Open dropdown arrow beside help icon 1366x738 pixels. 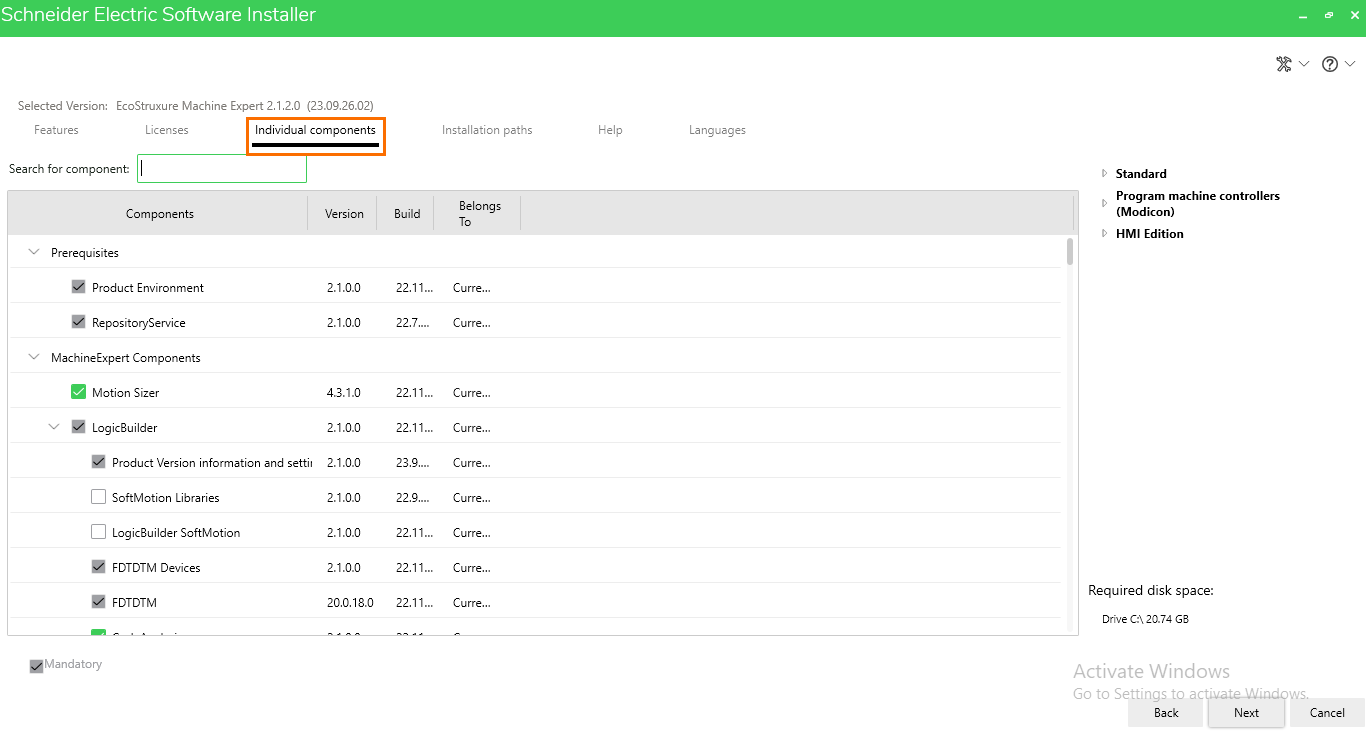pos(1350,64)
